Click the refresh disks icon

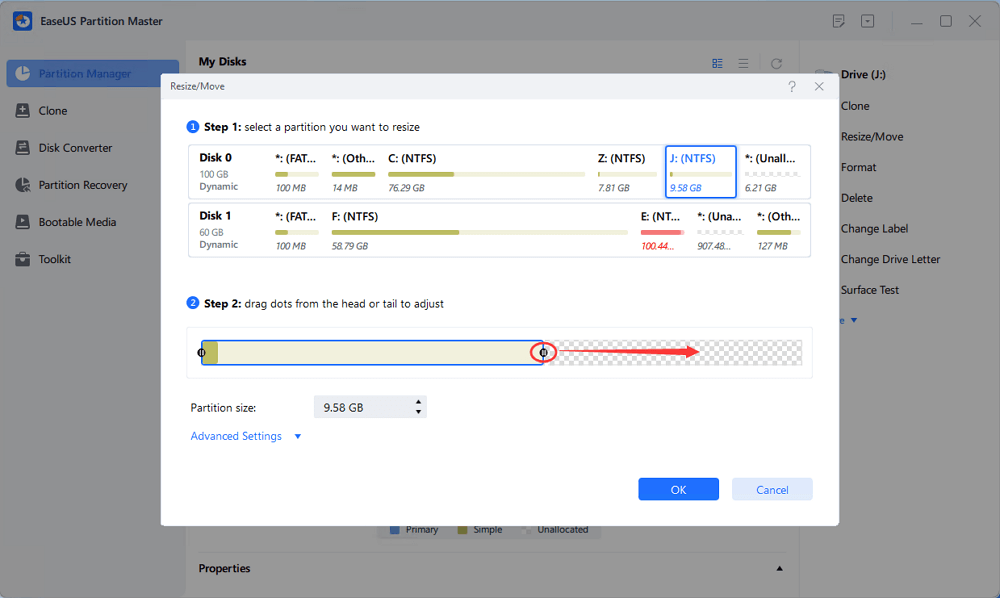pyautogui.click(x=776, y=63)
